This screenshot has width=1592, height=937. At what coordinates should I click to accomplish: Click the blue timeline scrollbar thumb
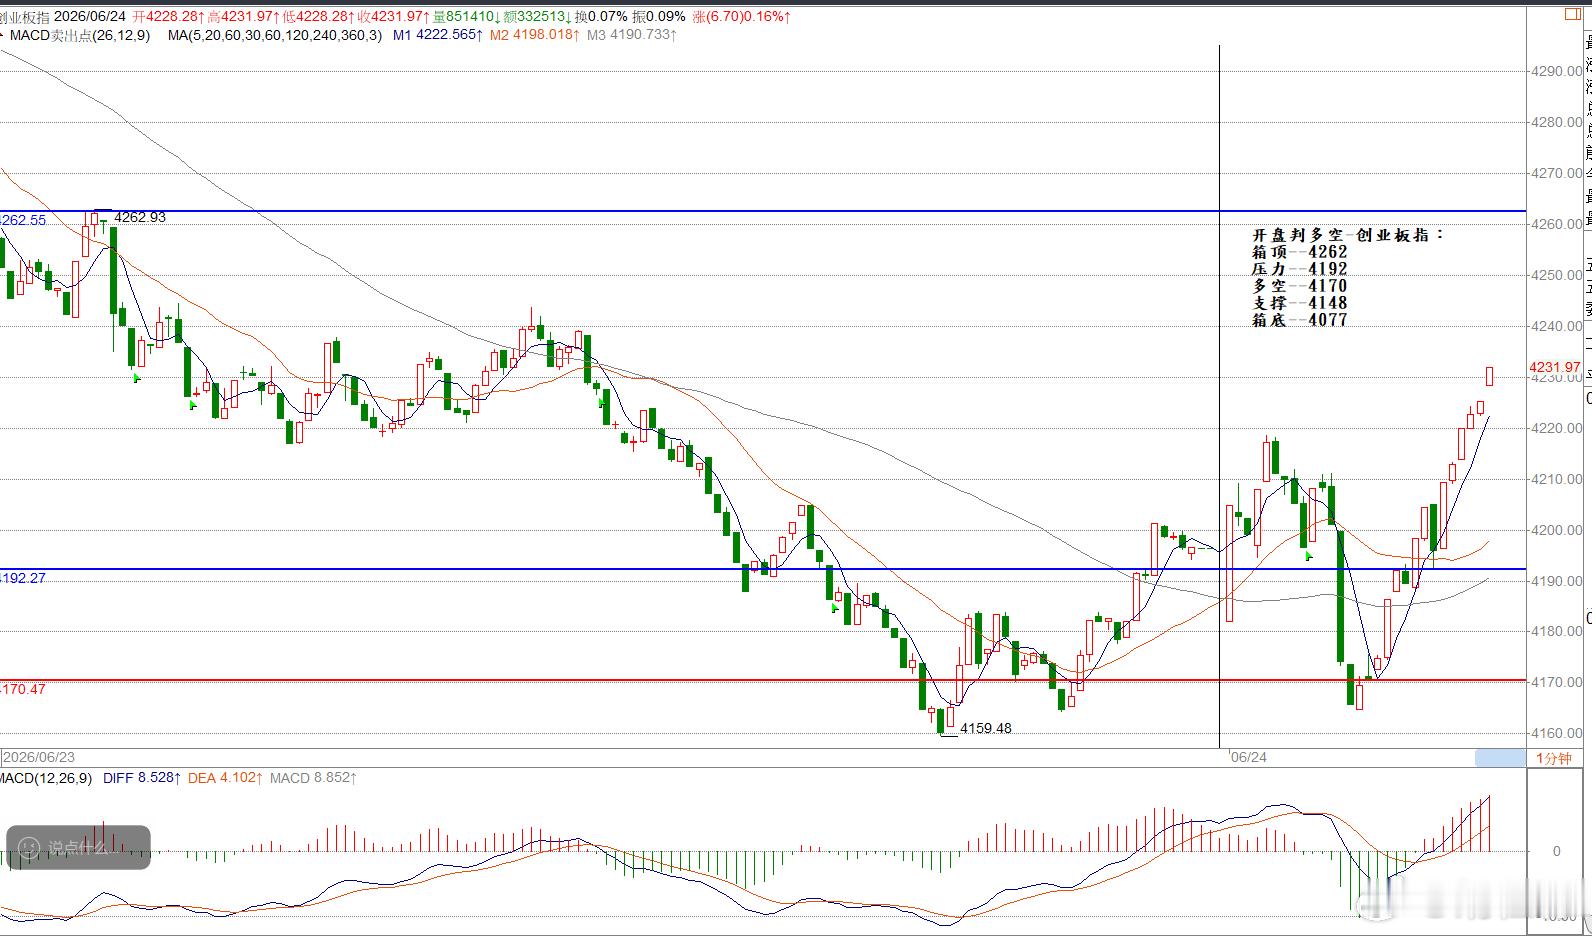pos(1500,758)
